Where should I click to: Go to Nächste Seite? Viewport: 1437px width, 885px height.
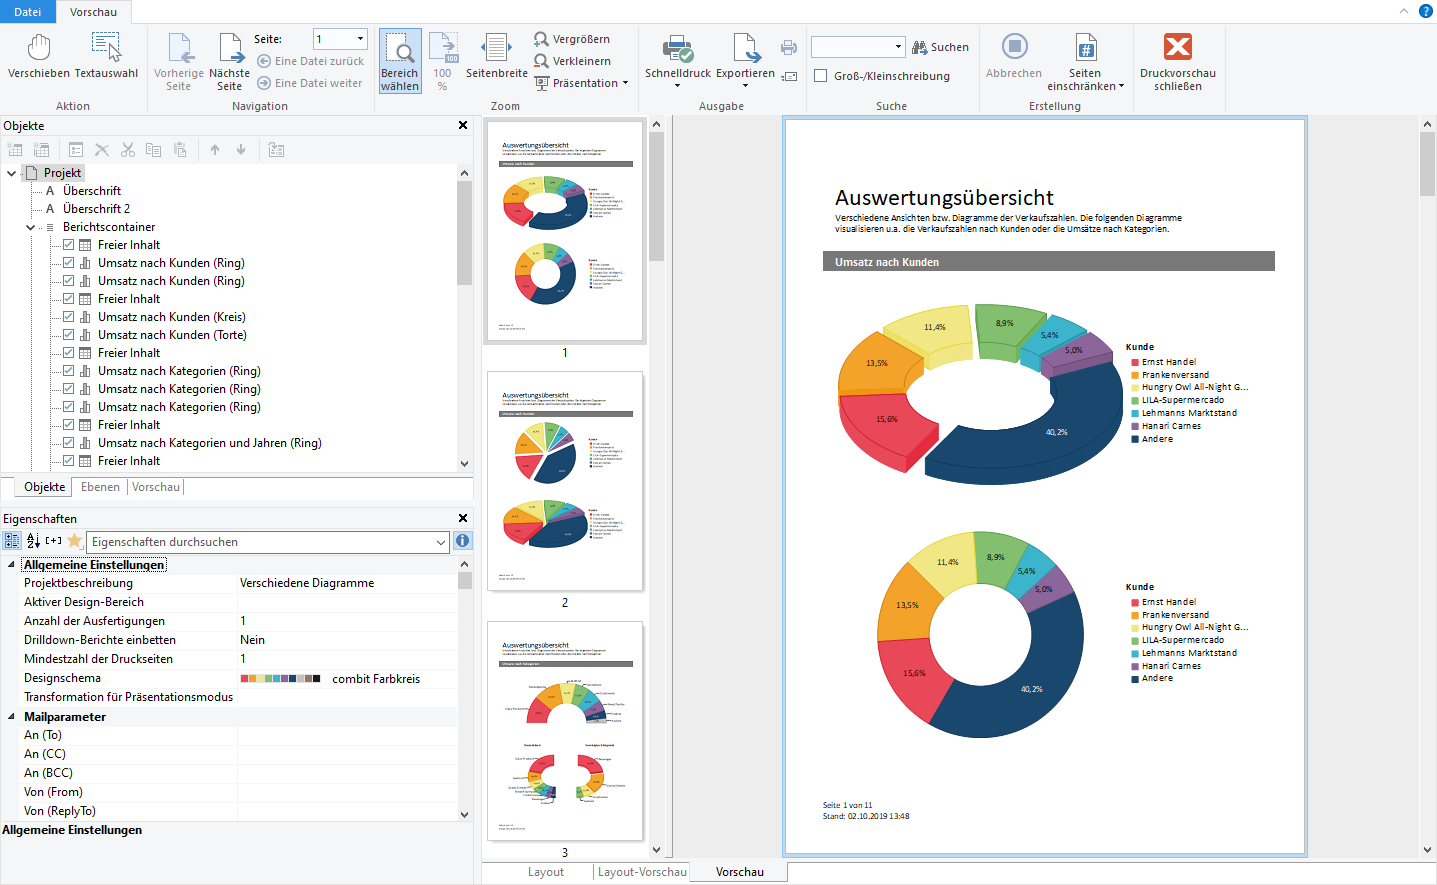230,61
